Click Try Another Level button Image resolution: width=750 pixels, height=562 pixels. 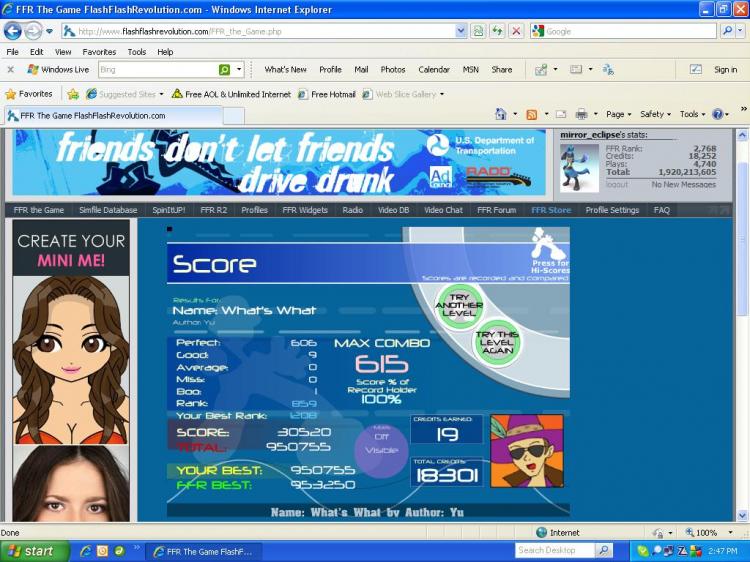459,306
